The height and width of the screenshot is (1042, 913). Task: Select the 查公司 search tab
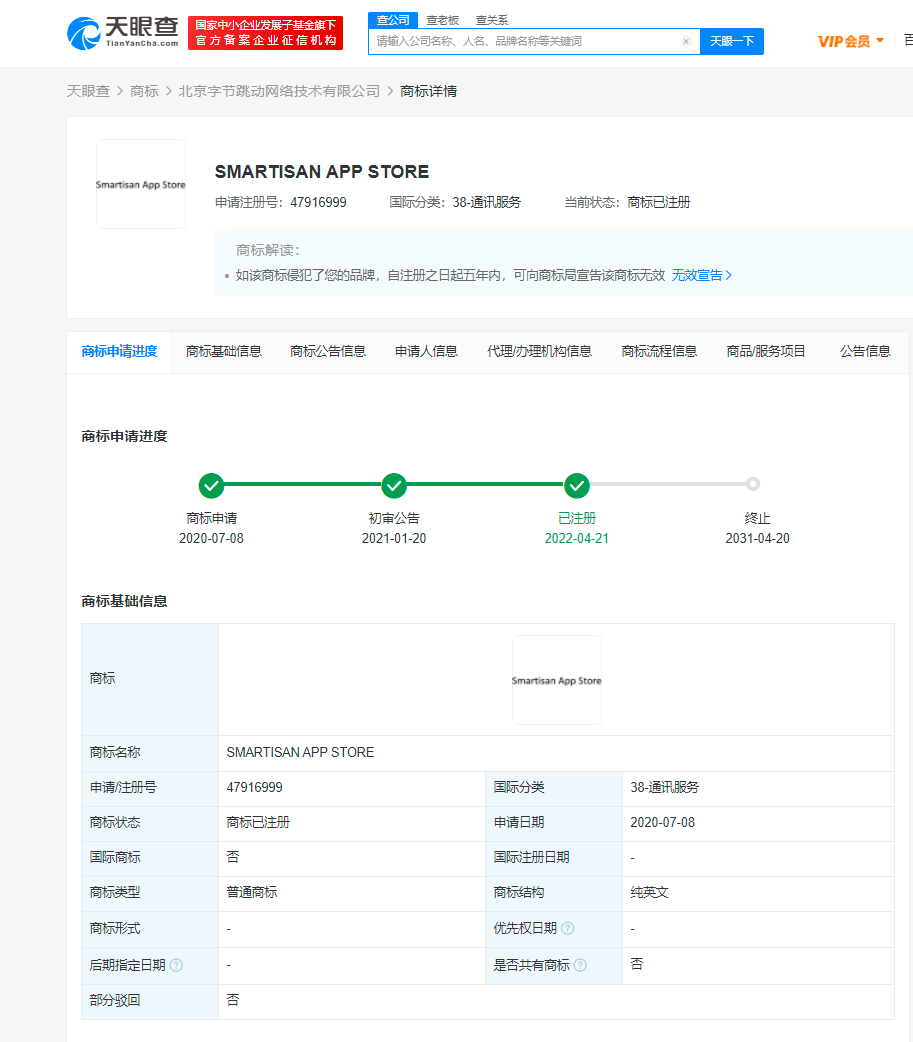393,20
